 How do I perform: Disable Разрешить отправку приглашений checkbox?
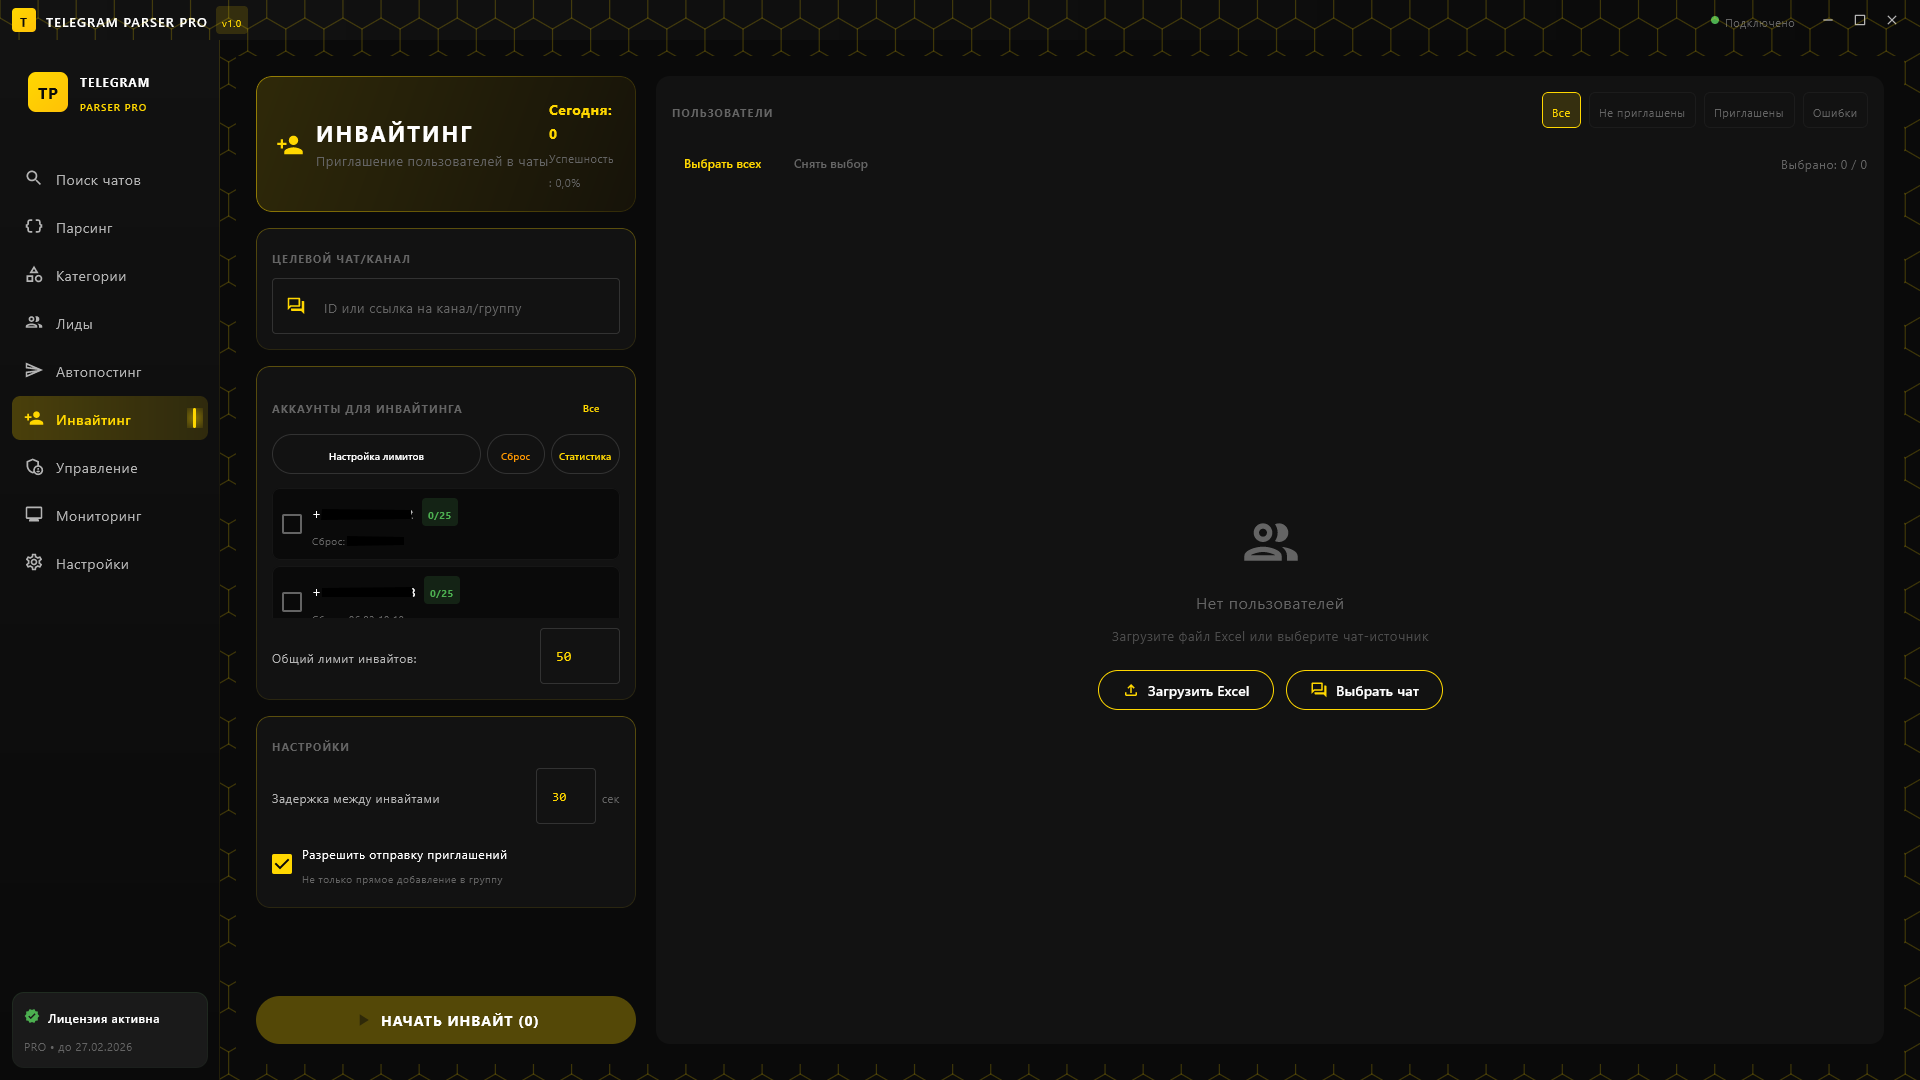[282, 864]
